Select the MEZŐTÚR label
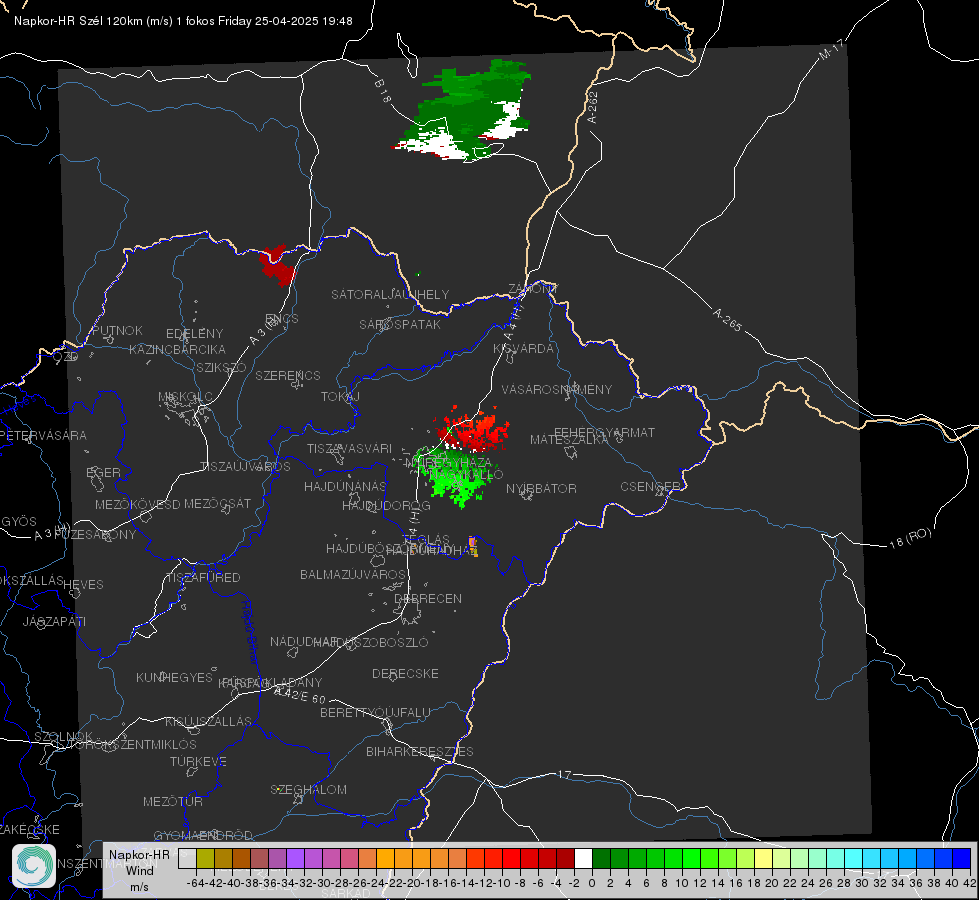This screenshot has width=979, height=900. (x=173, y=801)
